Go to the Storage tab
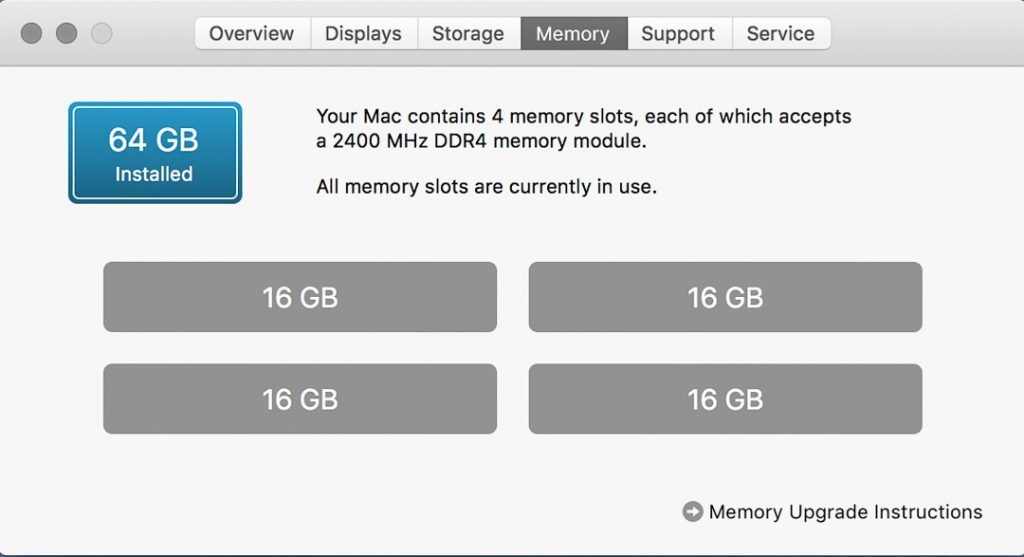The image size is (1024, 557). [468, 33]
